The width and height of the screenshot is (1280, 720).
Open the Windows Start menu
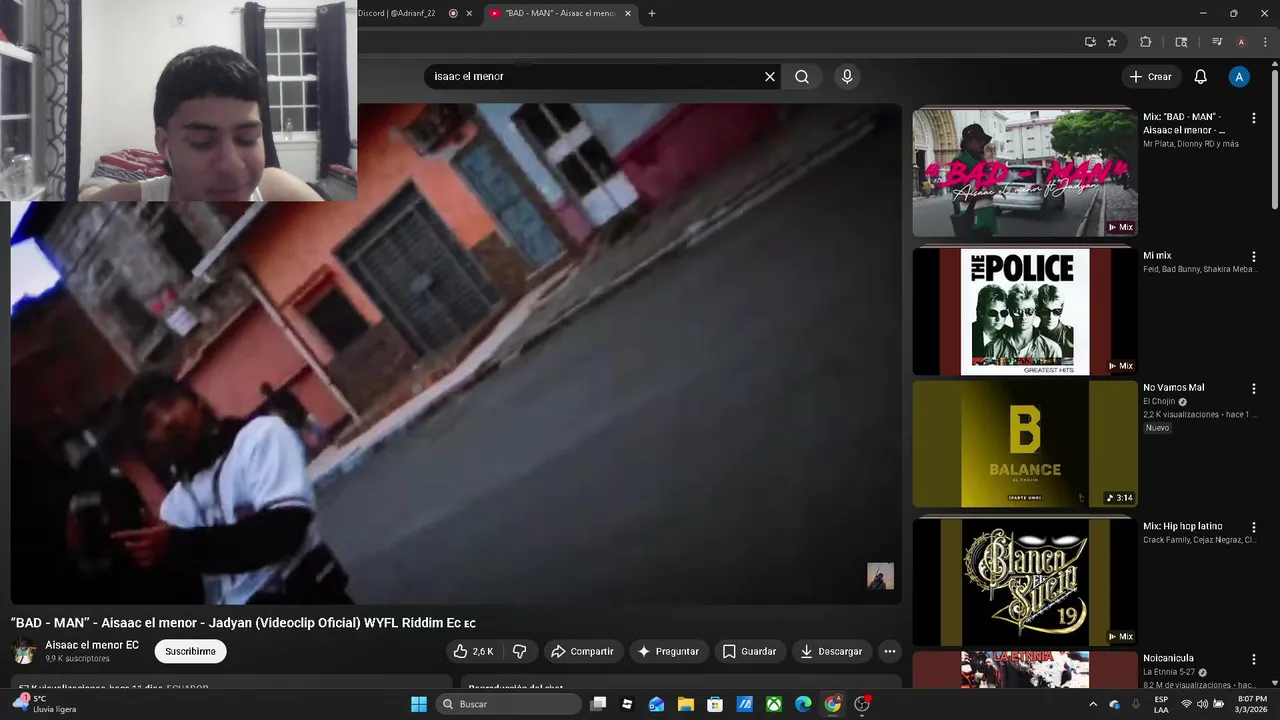click(419, 704)
